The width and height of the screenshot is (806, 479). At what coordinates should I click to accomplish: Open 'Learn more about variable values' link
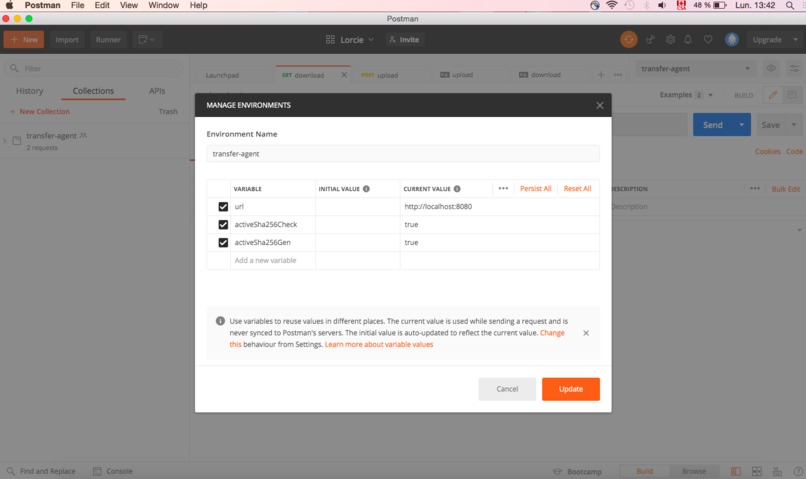click(379, 344)
